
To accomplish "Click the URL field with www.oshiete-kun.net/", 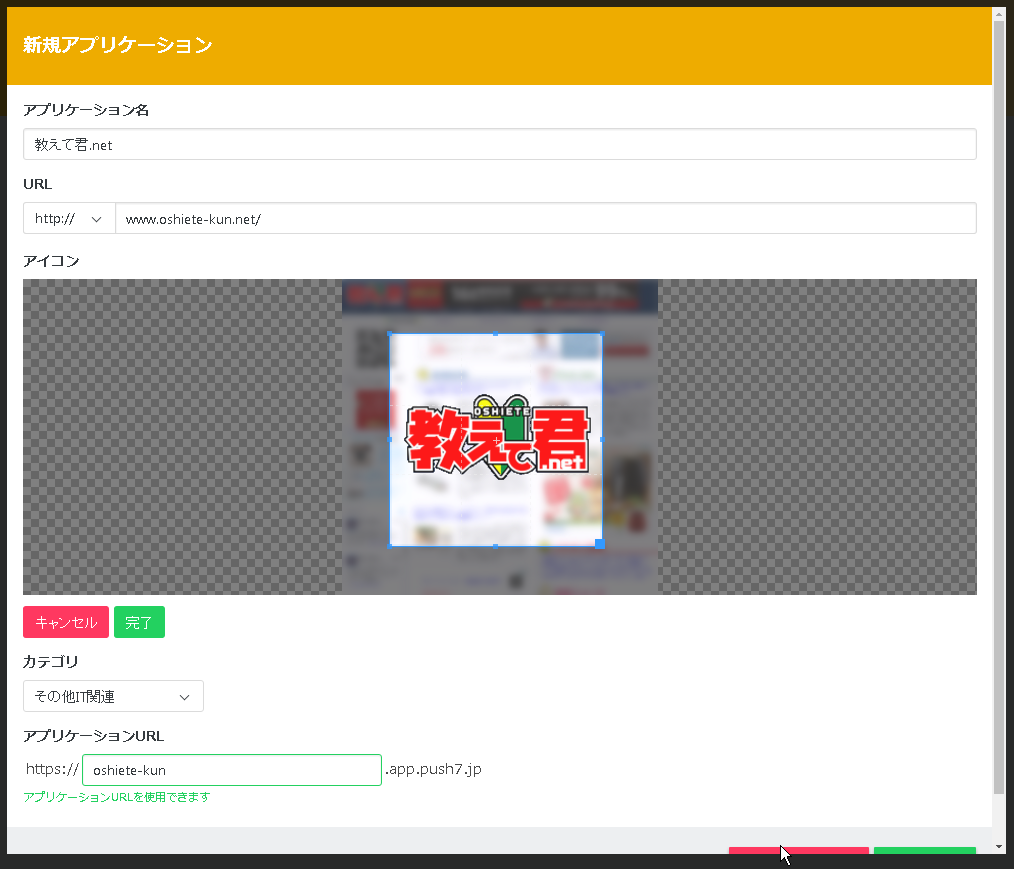I will [546, 219].
